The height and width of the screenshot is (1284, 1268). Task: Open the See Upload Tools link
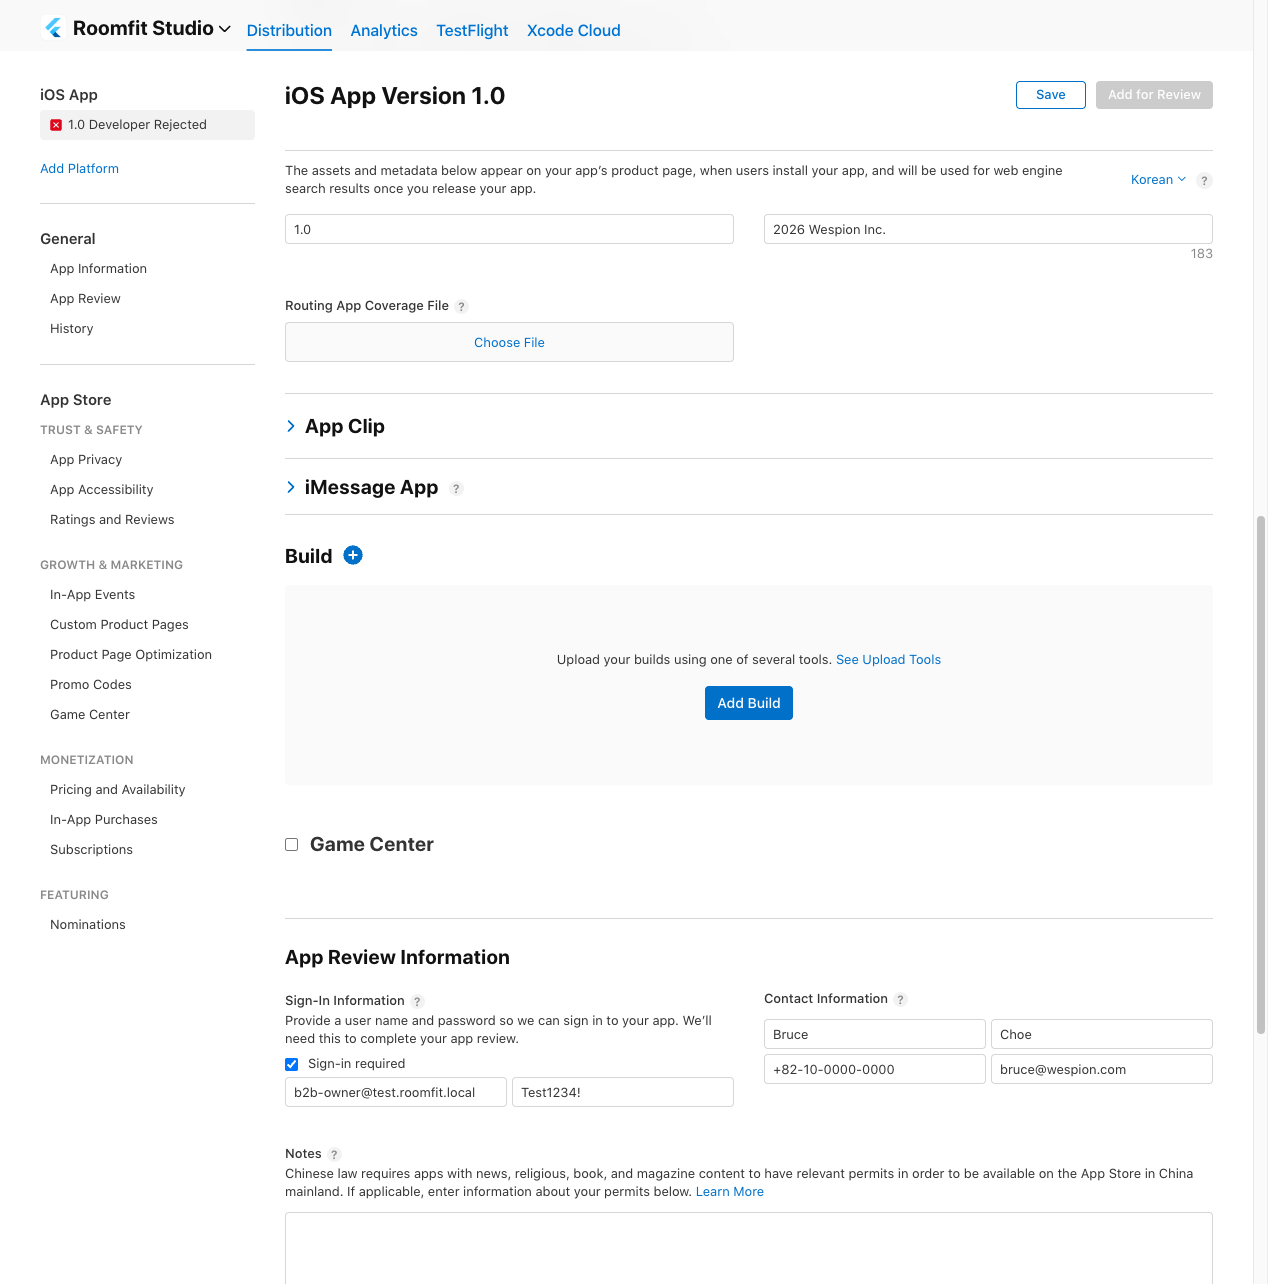(888, 660)
